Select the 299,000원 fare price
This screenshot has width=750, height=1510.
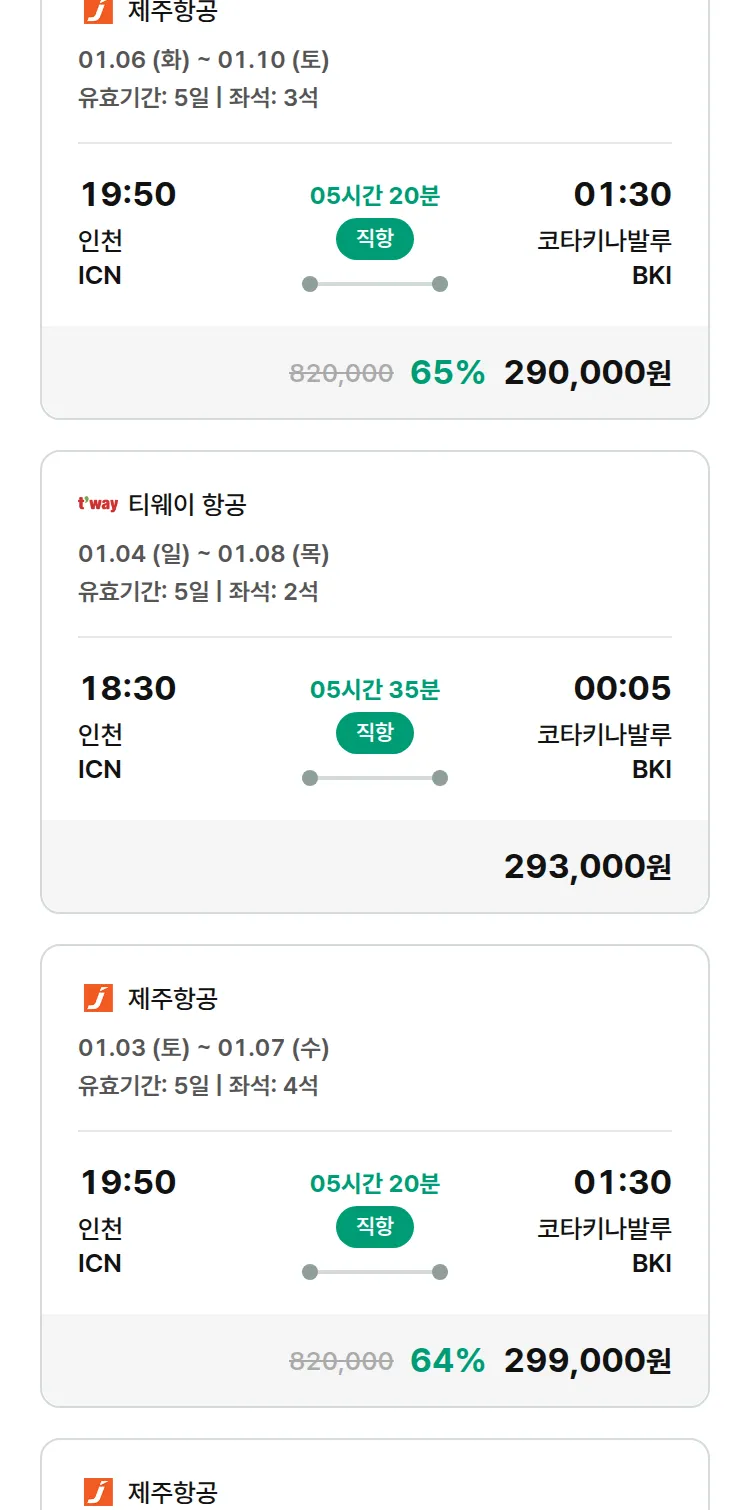(x=587, y=1361)
